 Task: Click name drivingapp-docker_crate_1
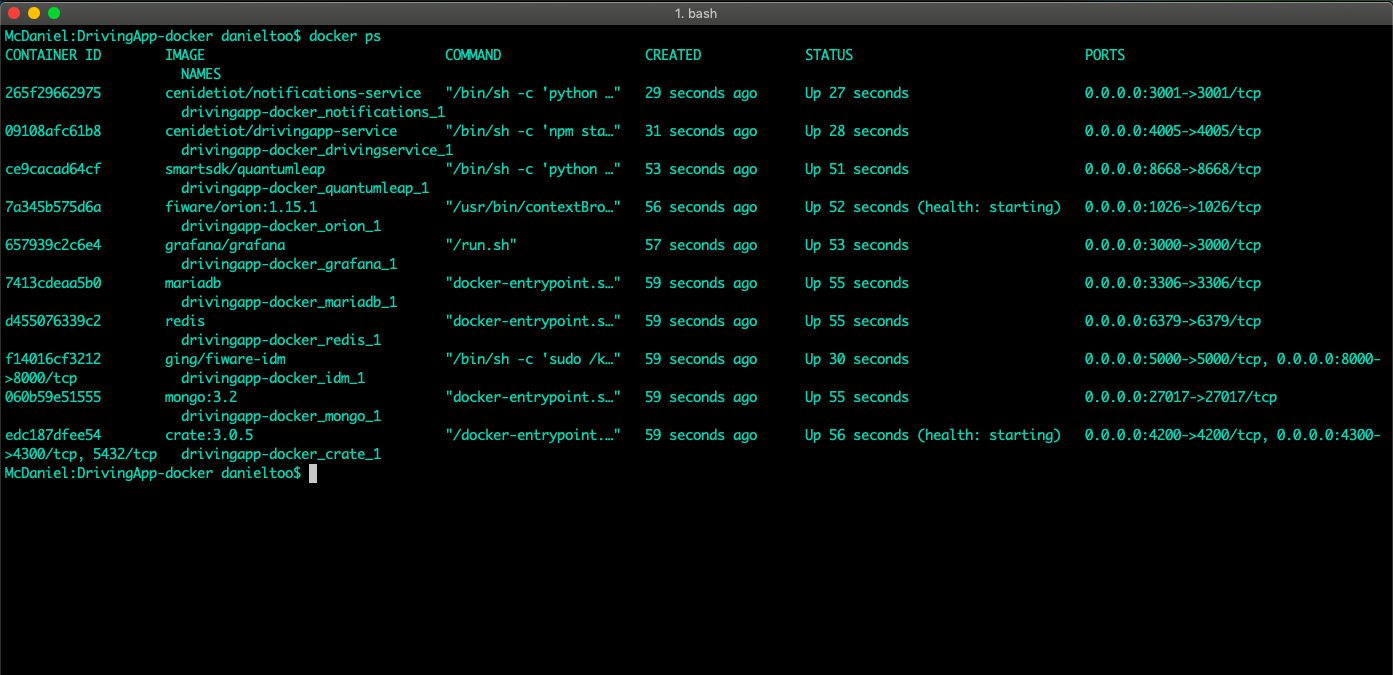(281, 454)
